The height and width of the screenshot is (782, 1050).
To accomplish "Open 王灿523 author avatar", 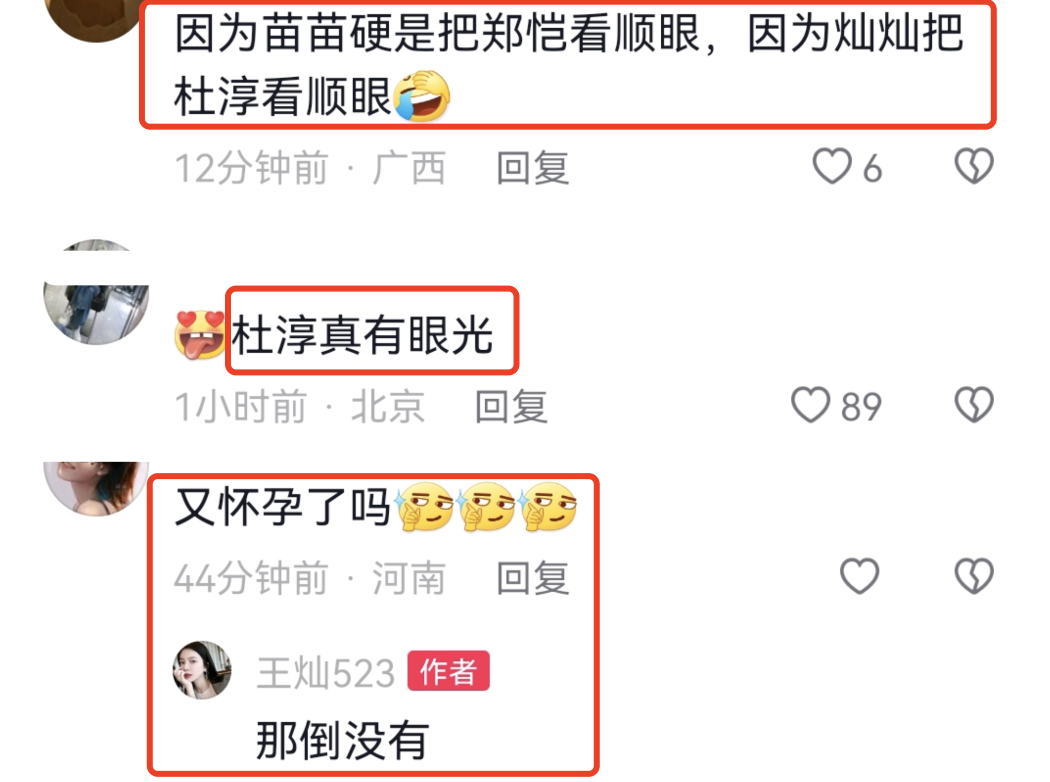I will point(202,670).
